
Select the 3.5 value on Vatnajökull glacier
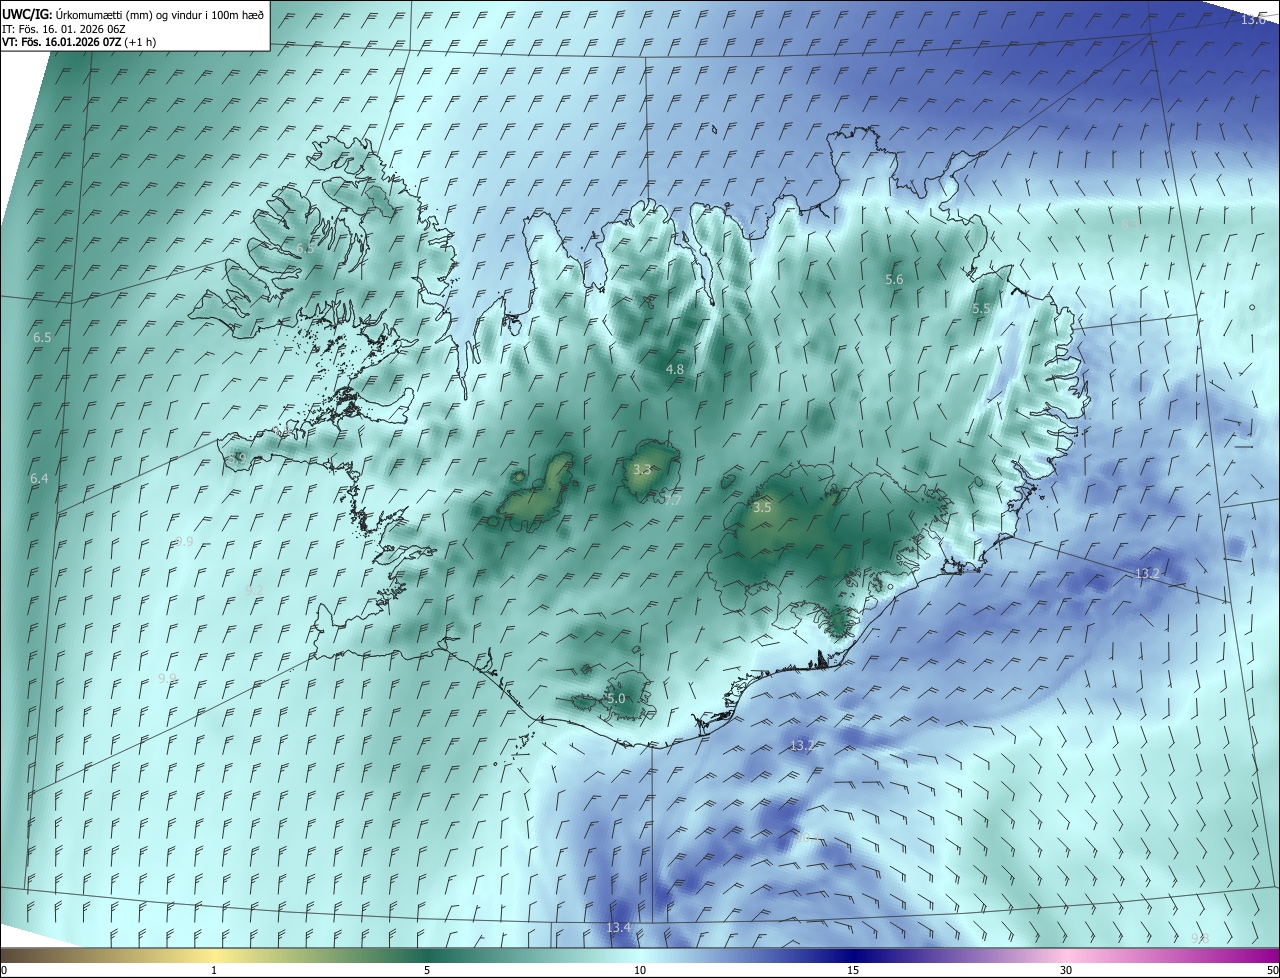(762, 508)
